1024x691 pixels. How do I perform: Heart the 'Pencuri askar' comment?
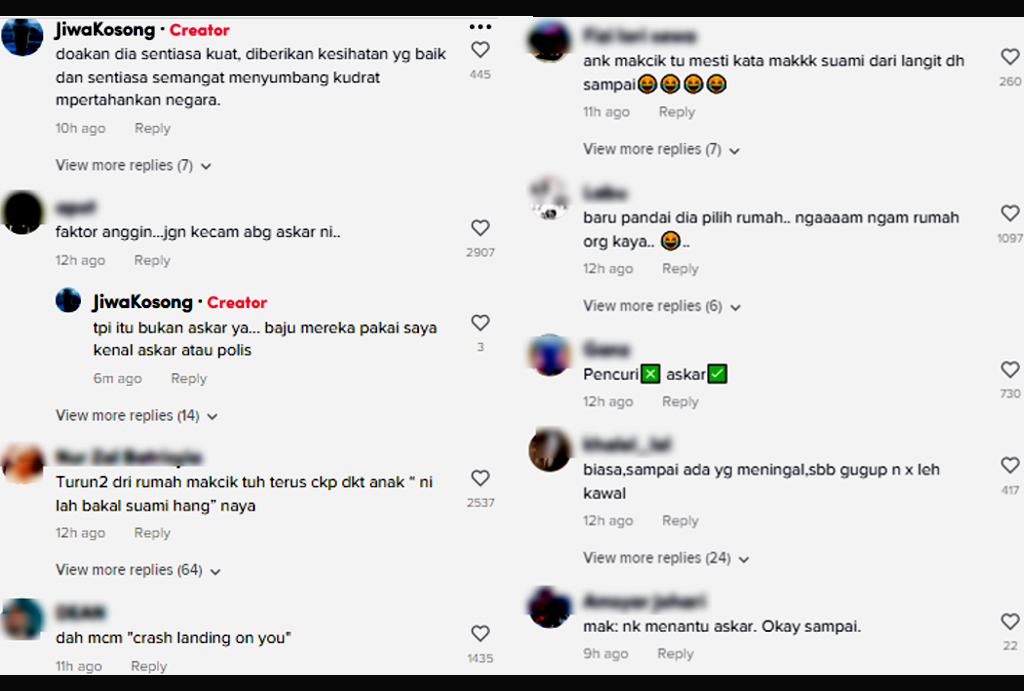tap(1010, 370)
